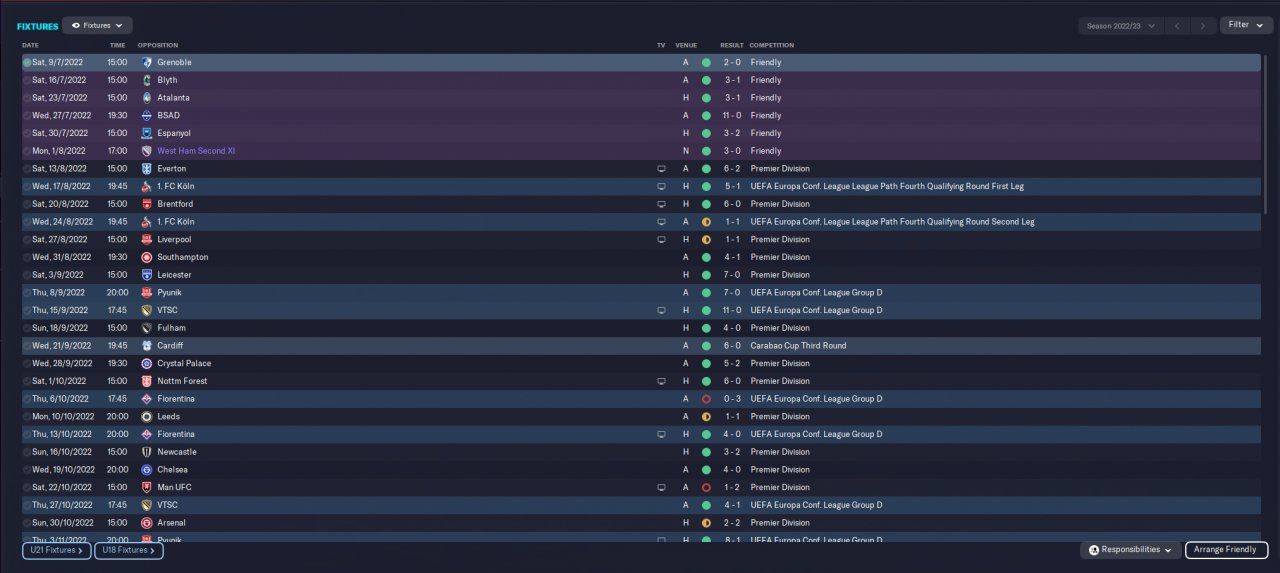Switch to U18 Fixtures

(x=129, y=550)
